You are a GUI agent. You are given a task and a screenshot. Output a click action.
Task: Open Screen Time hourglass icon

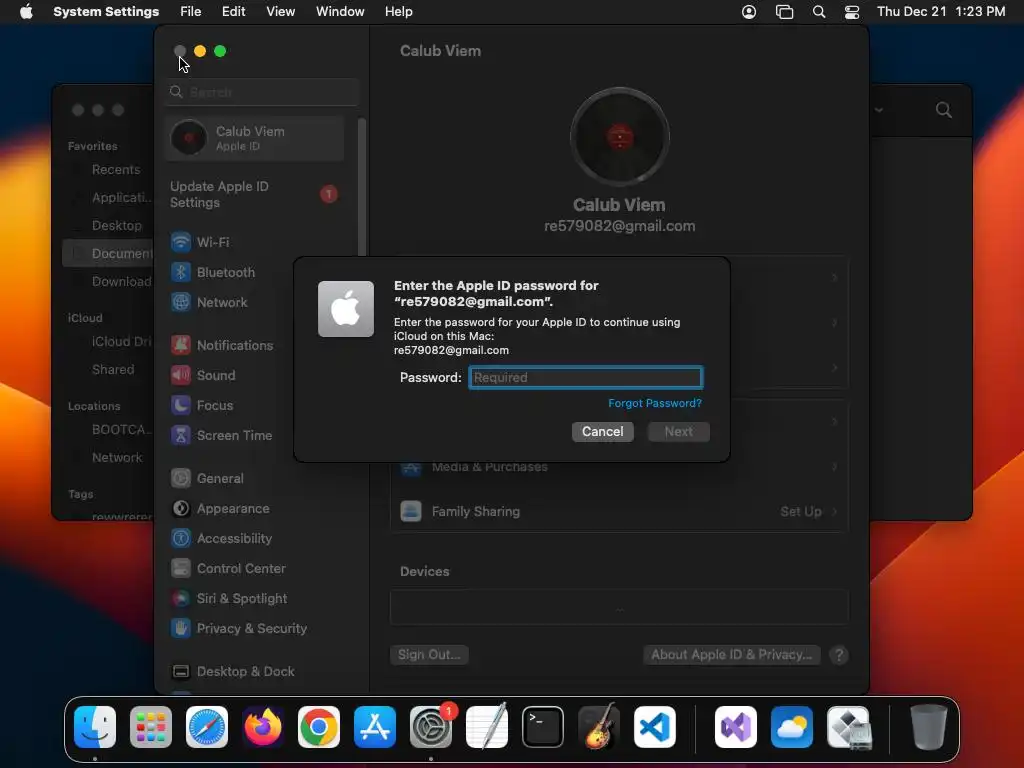click(181, 435)
